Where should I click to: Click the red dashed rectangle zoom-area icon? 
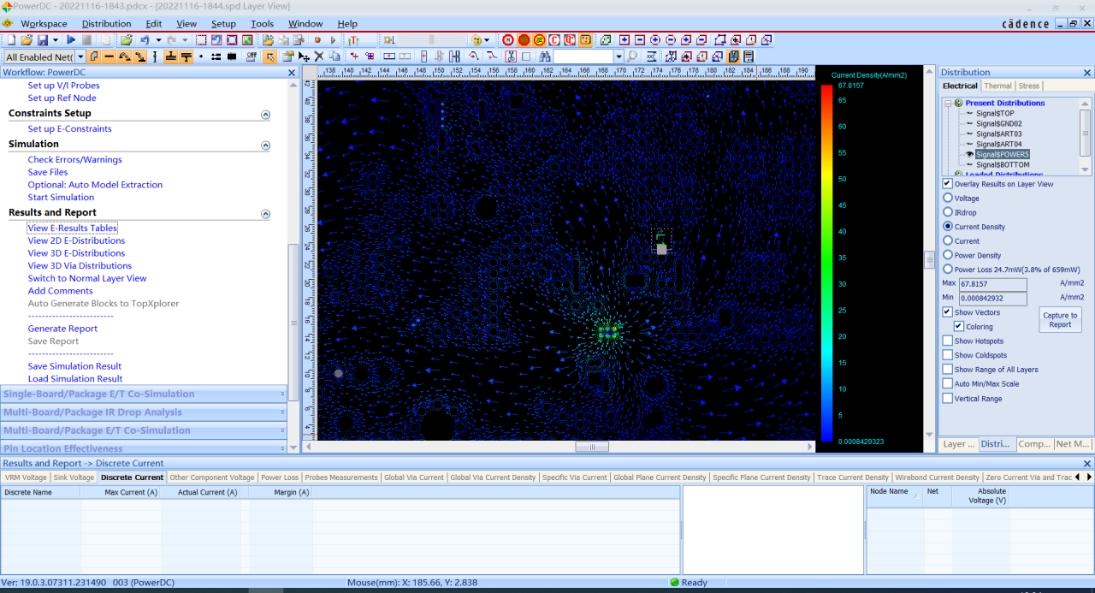tap(201, 40)
